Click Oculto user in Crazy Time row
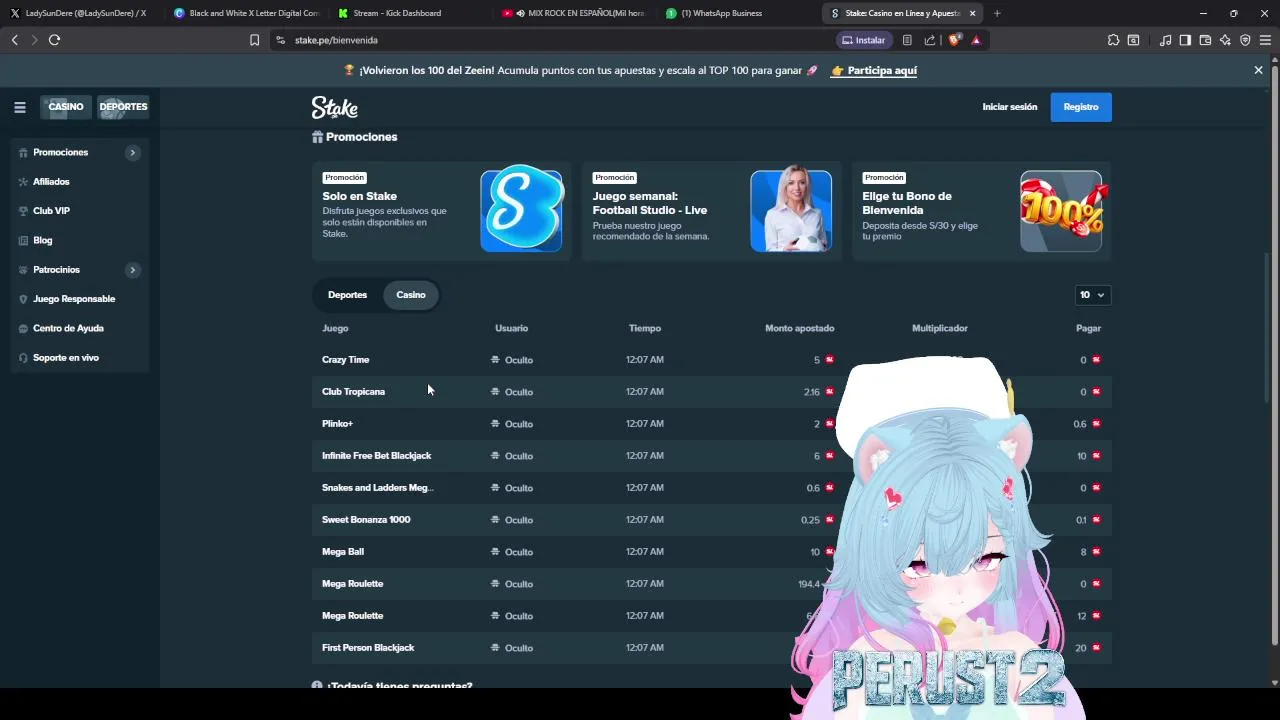1280x720 pixels. coord(512,360)
